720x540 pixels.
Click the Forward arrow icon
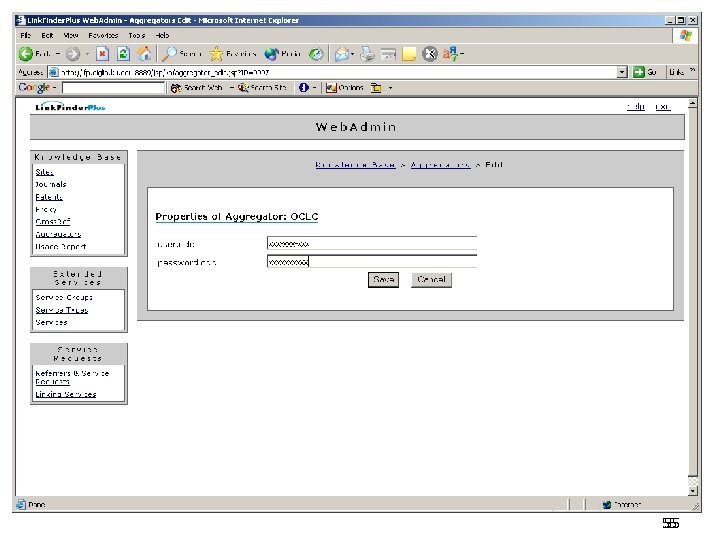pyautogui.click(x=73, y=54)
